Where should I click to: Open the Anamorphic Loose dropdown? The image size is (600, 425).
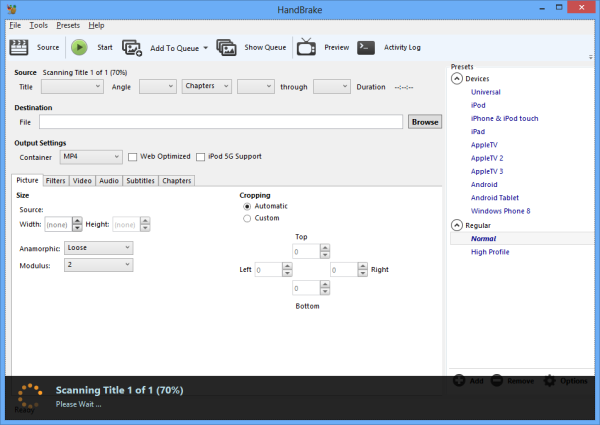99,248
